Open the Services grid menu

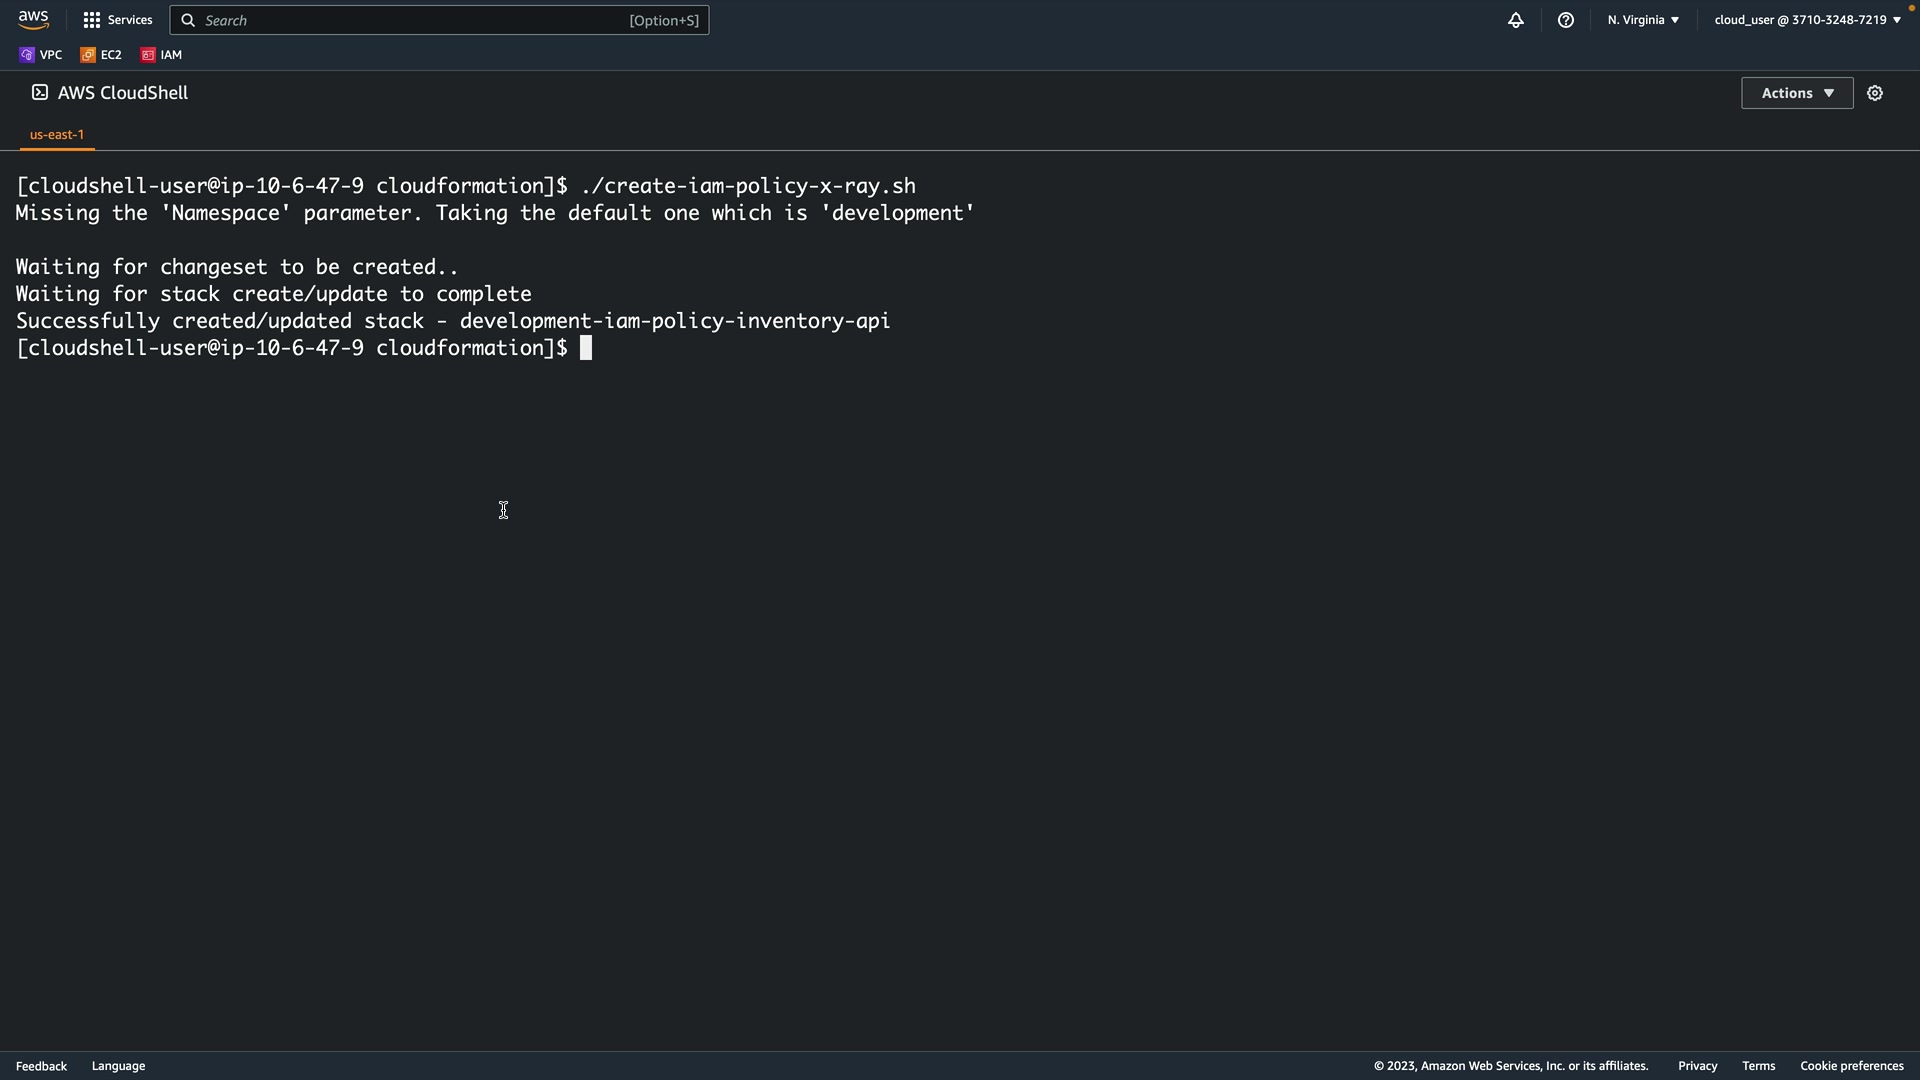117,20
